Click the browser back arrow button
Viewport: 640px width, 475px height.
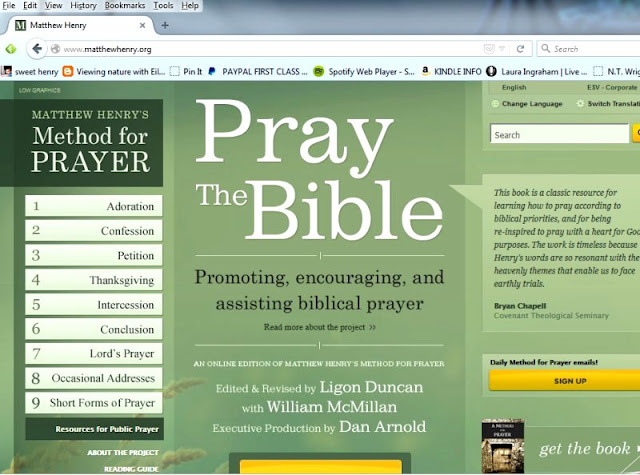37,49
